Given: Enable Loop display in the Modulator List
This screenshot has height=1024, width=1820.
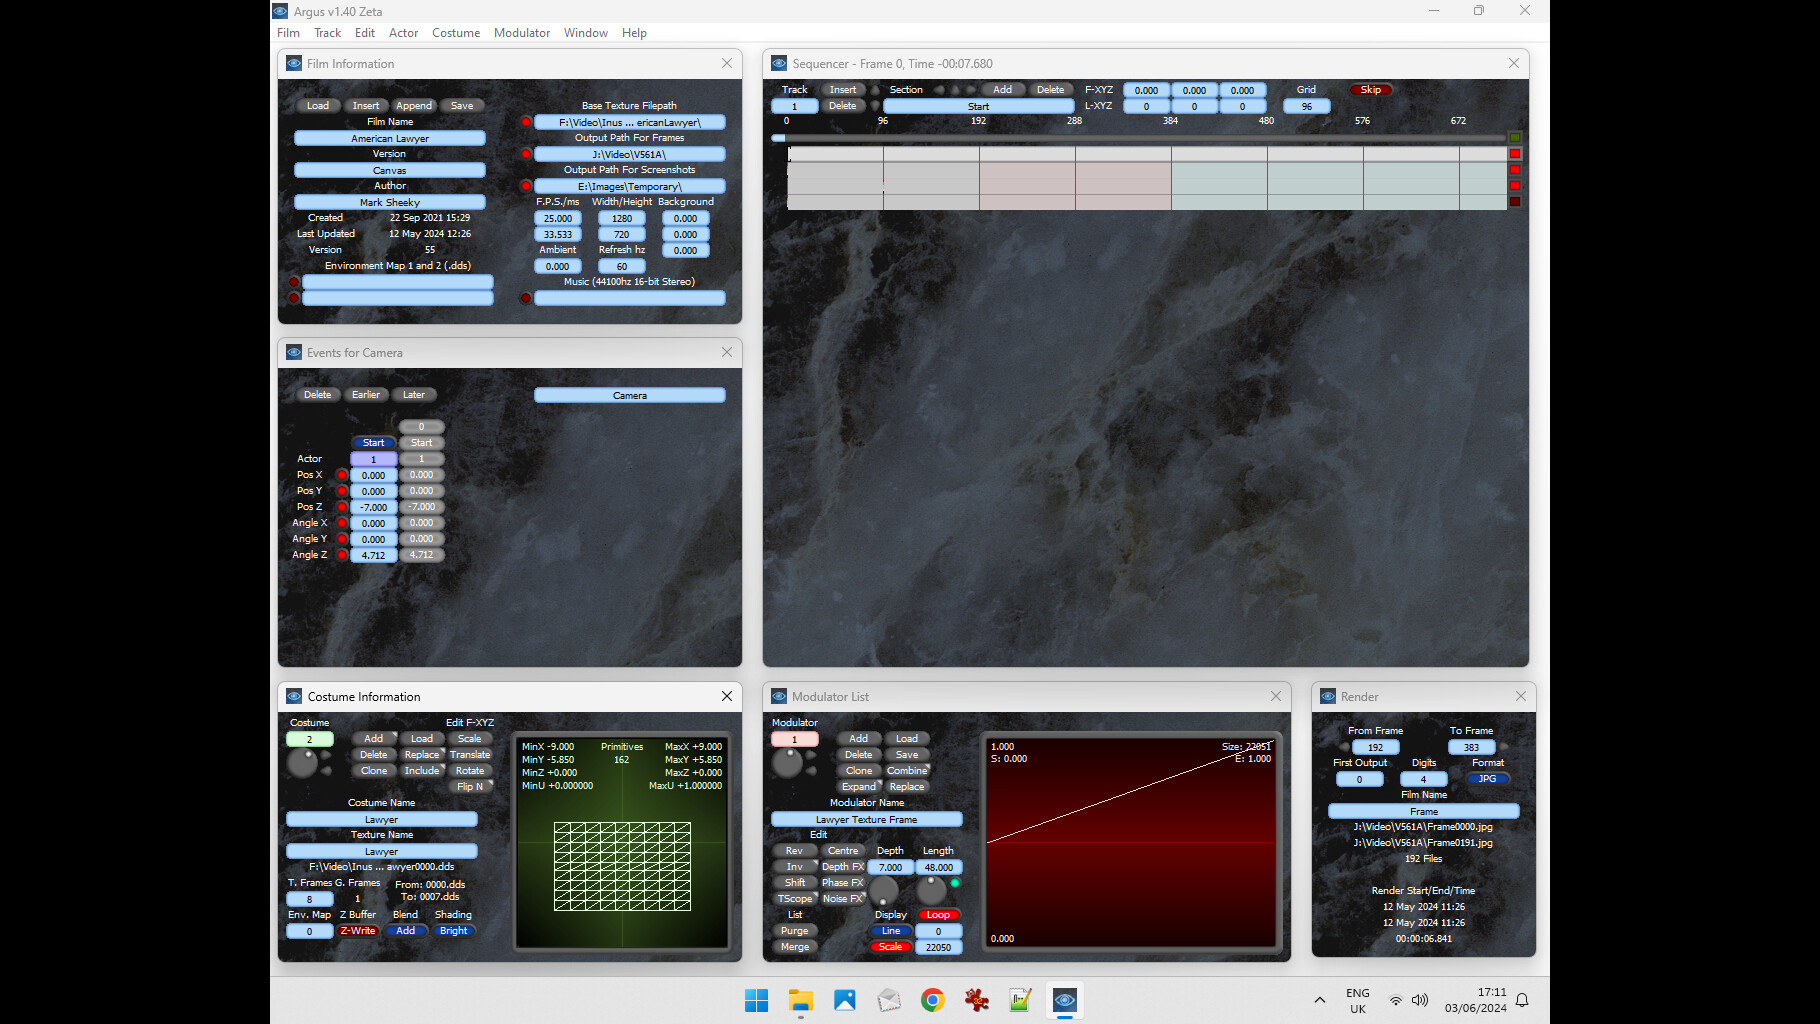Looking at the screenshot, I should (x=938, y=914).
